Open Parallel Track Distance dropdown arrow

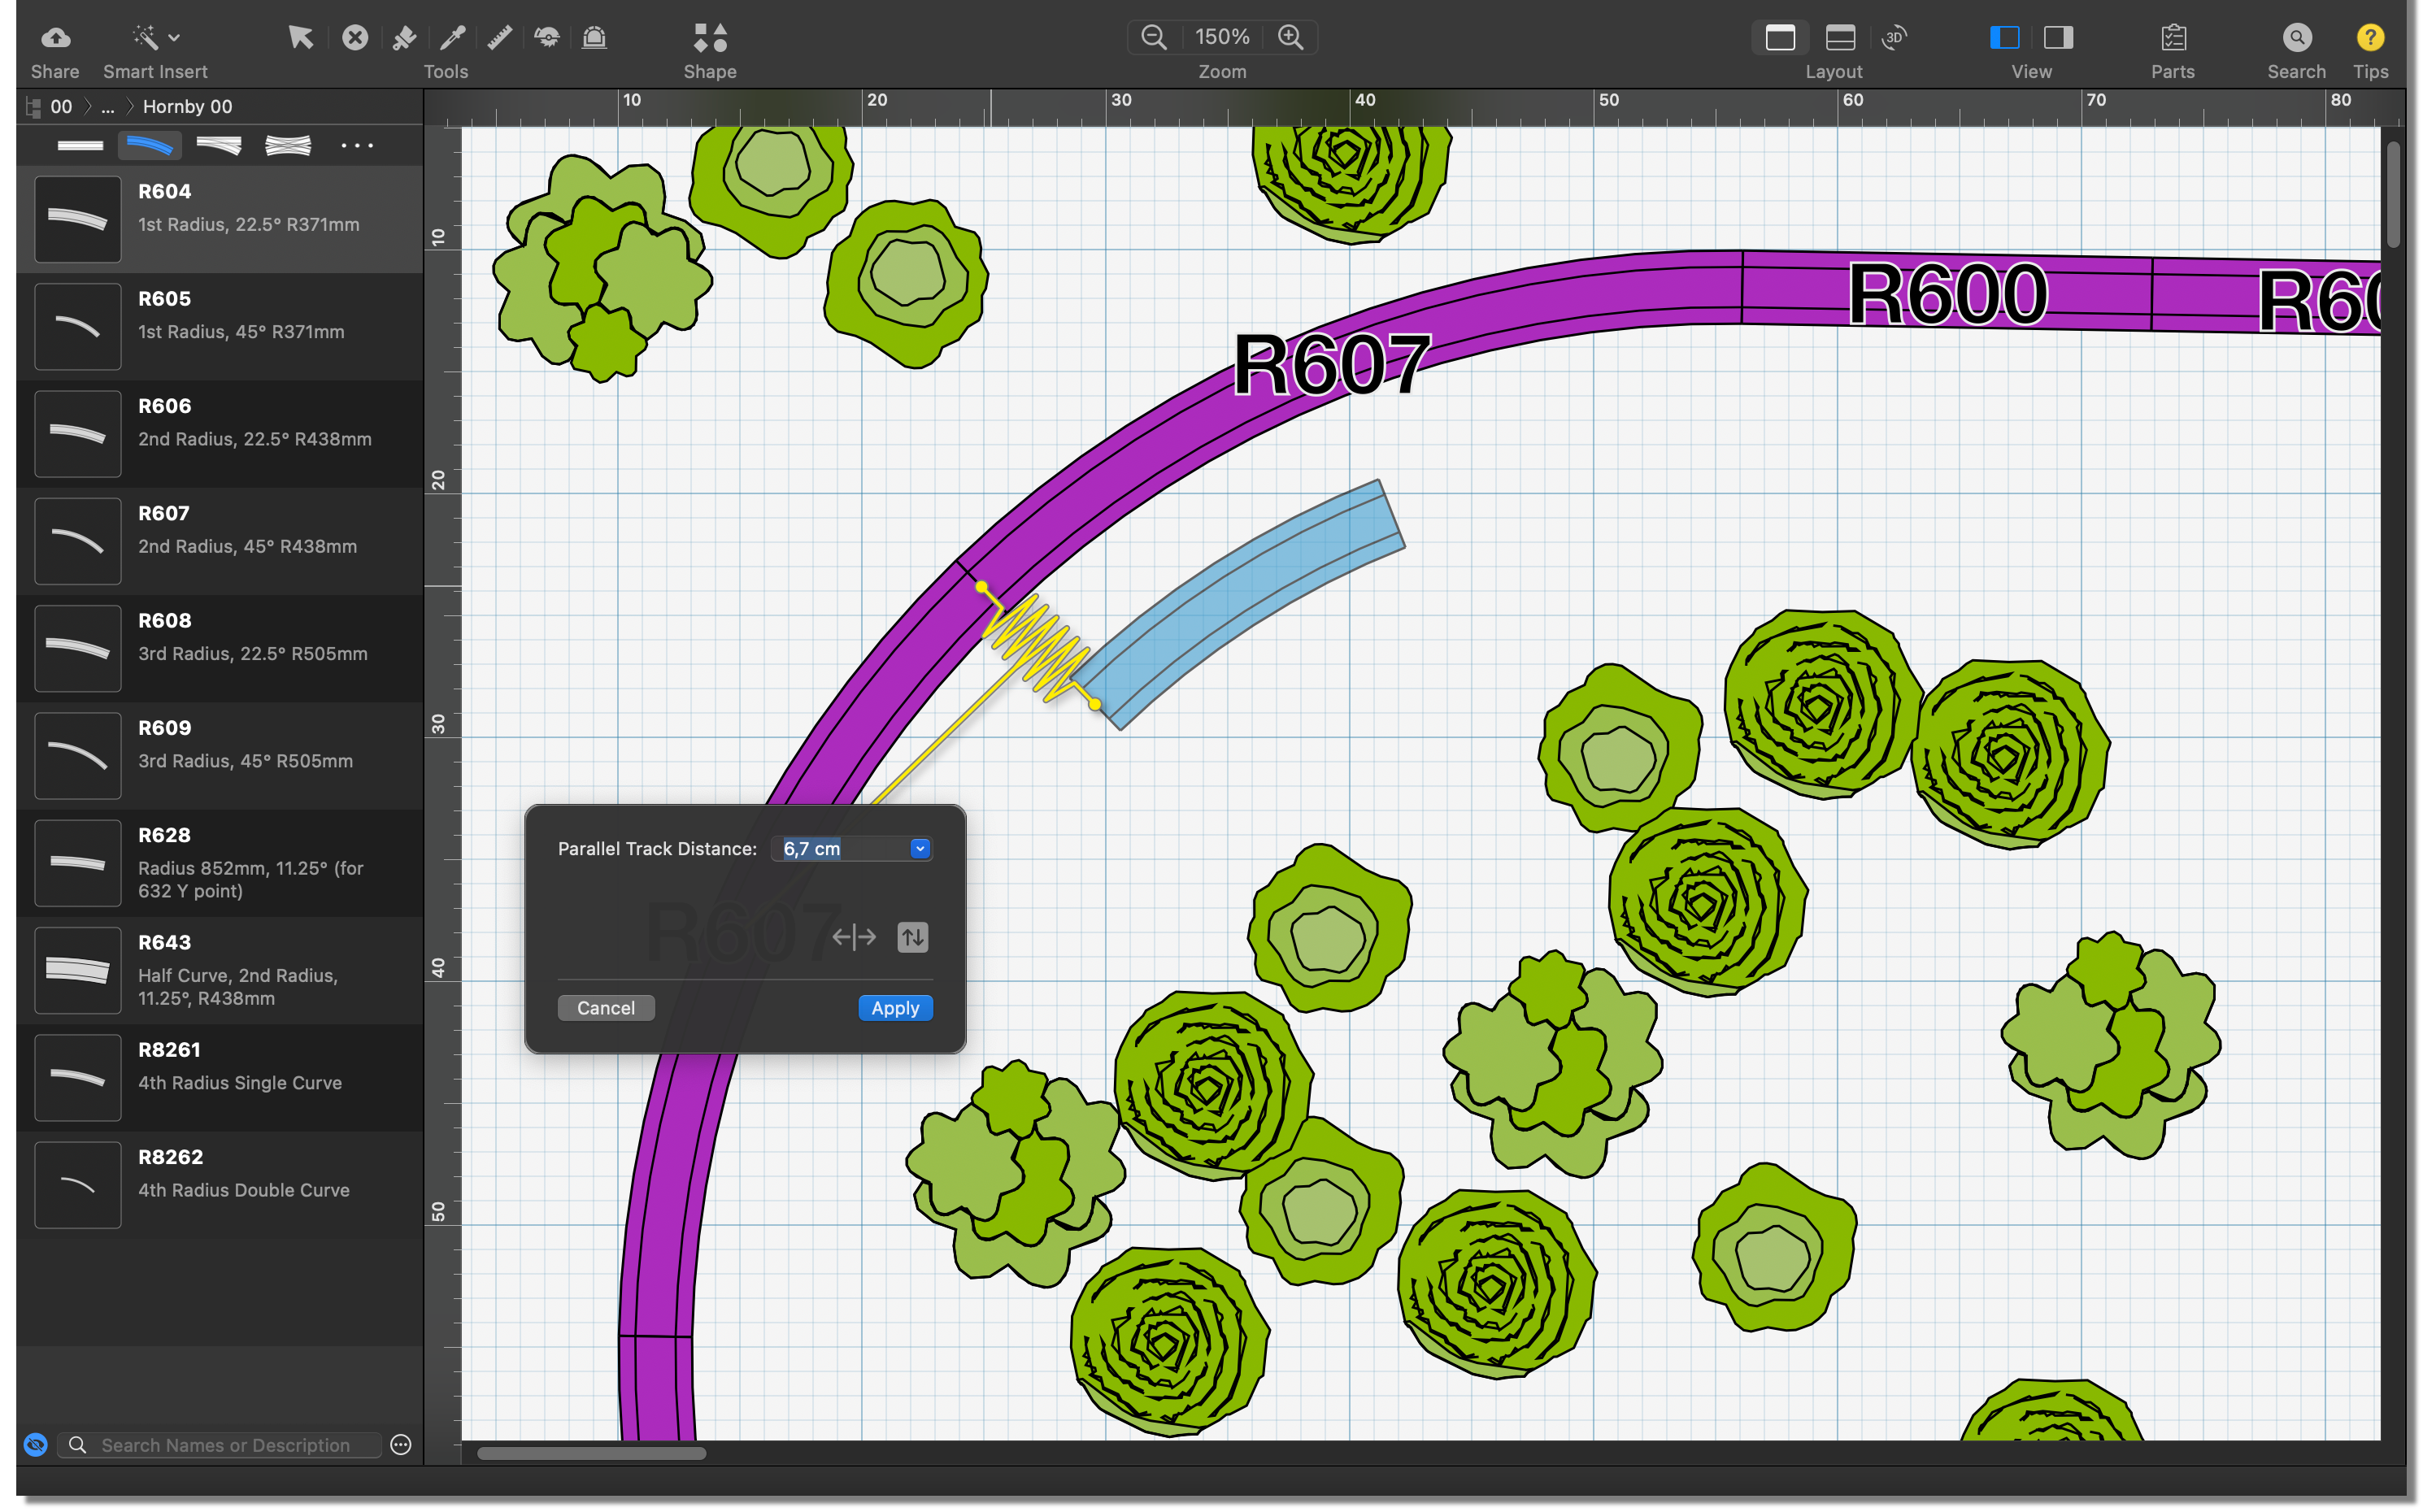pos(920,849)
